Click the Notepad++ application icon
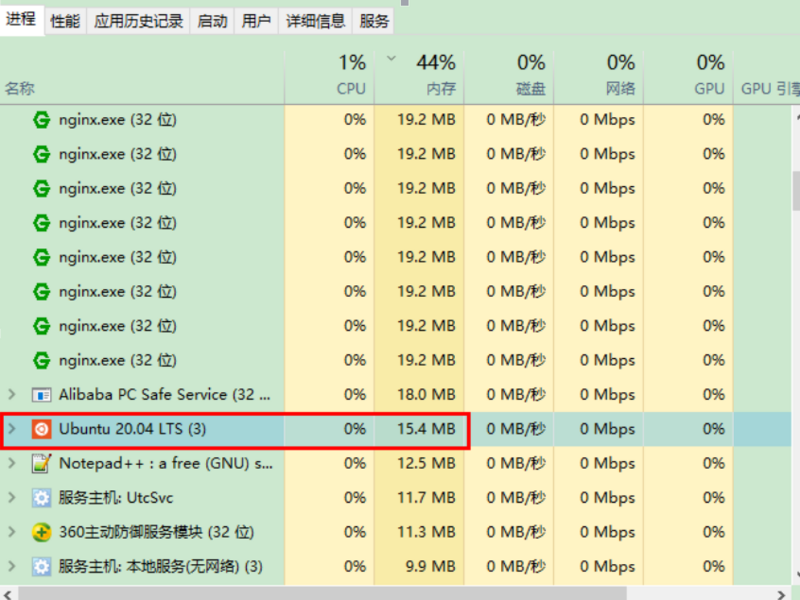 tap(41, 463)
